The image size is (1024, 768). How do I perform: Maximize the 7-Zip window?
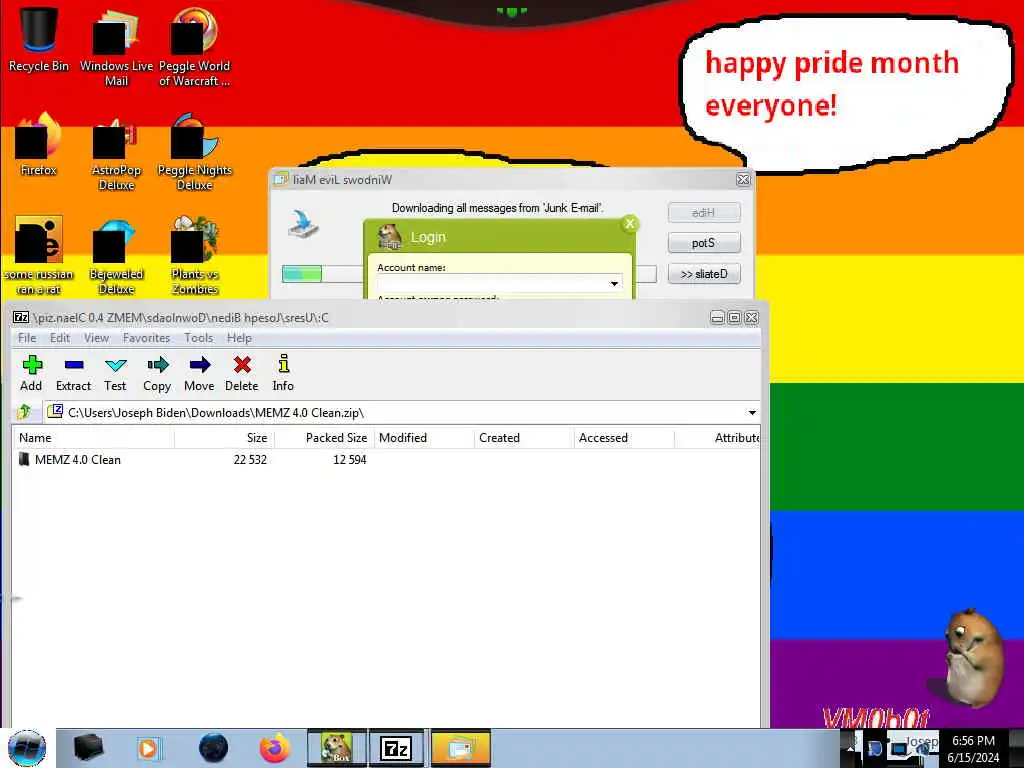(x=734, y=317)
